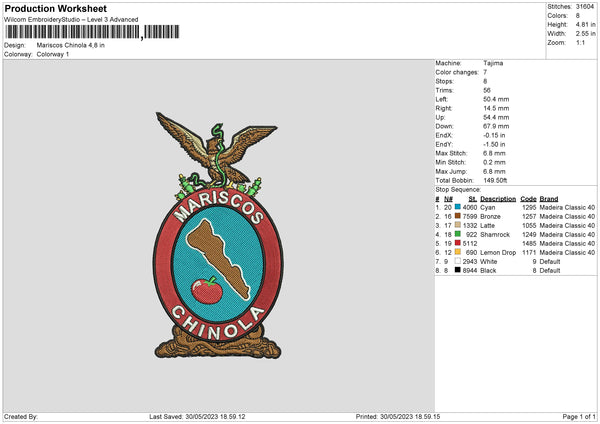Click the Machine value 'Tajima'
Viewport: 600px width, 424px height.
[x=493, y=63]
